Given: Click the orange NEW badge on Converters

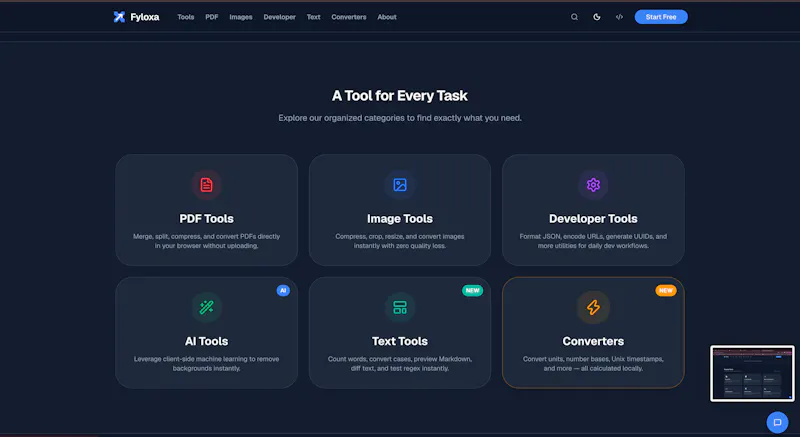Looking at the screenshot, I should 666,290.
